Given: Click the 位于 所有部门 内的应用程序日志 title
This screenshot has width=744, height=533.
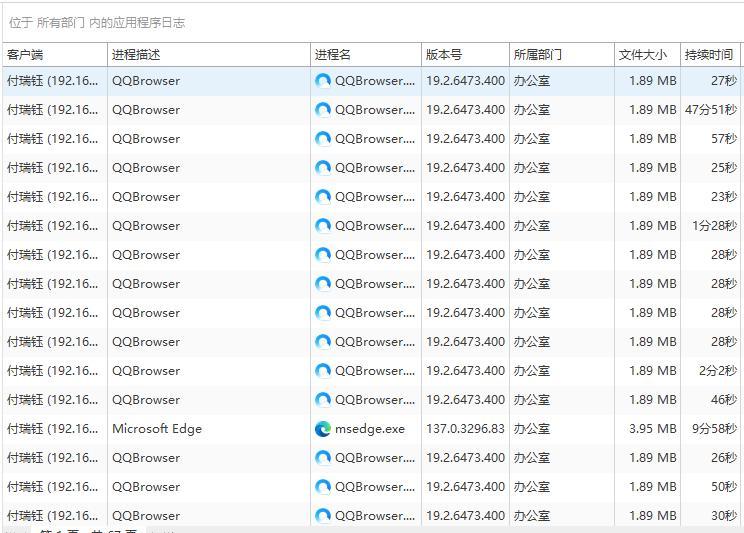Looking at the screenshot, I should click(97, 23).
